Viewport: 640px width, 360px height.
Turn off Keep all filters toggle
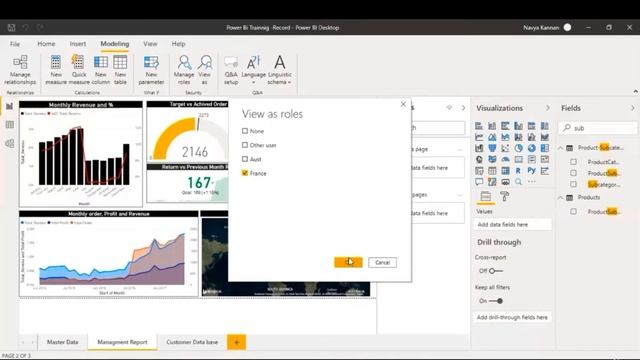496,301
